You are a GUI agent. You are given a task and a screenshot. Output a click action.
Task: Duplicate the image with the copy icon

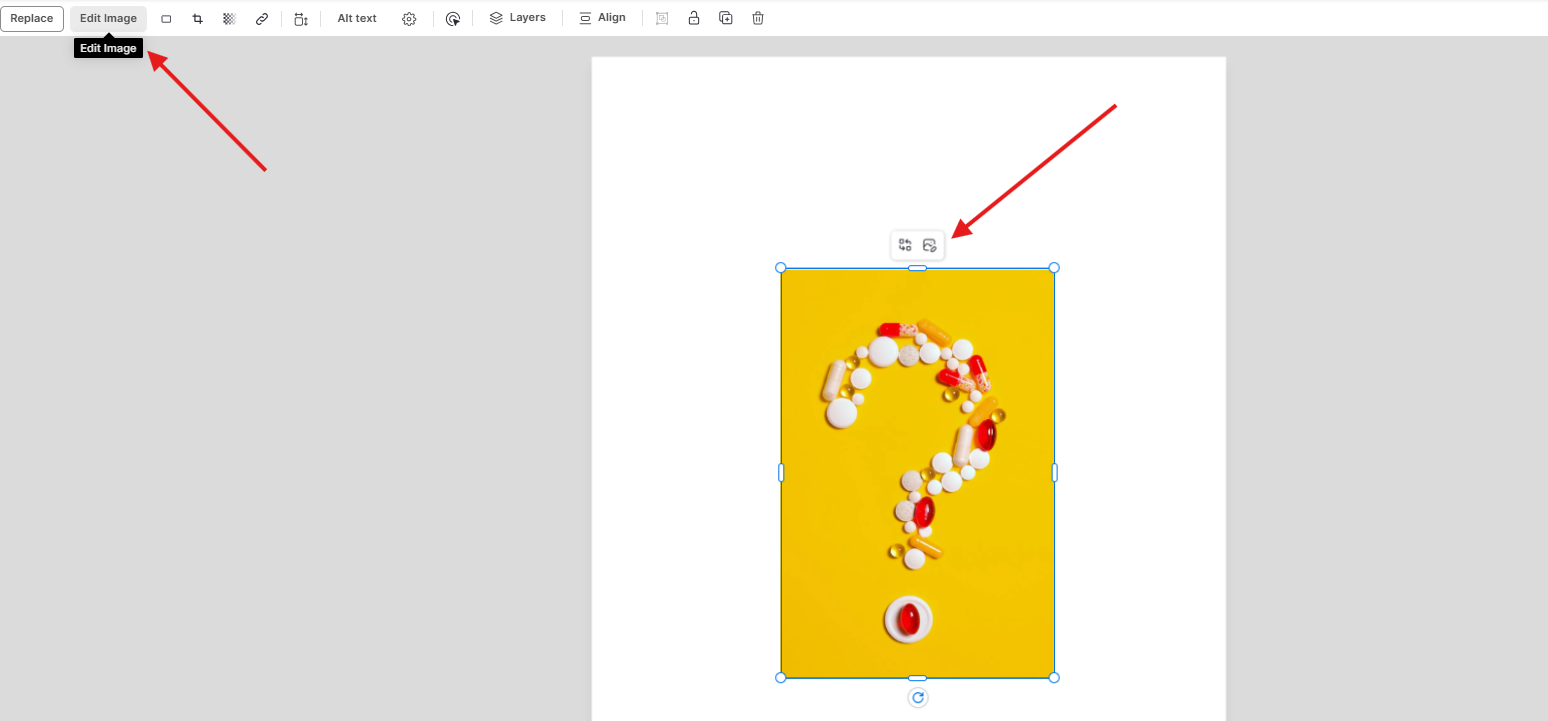[726, 18]
